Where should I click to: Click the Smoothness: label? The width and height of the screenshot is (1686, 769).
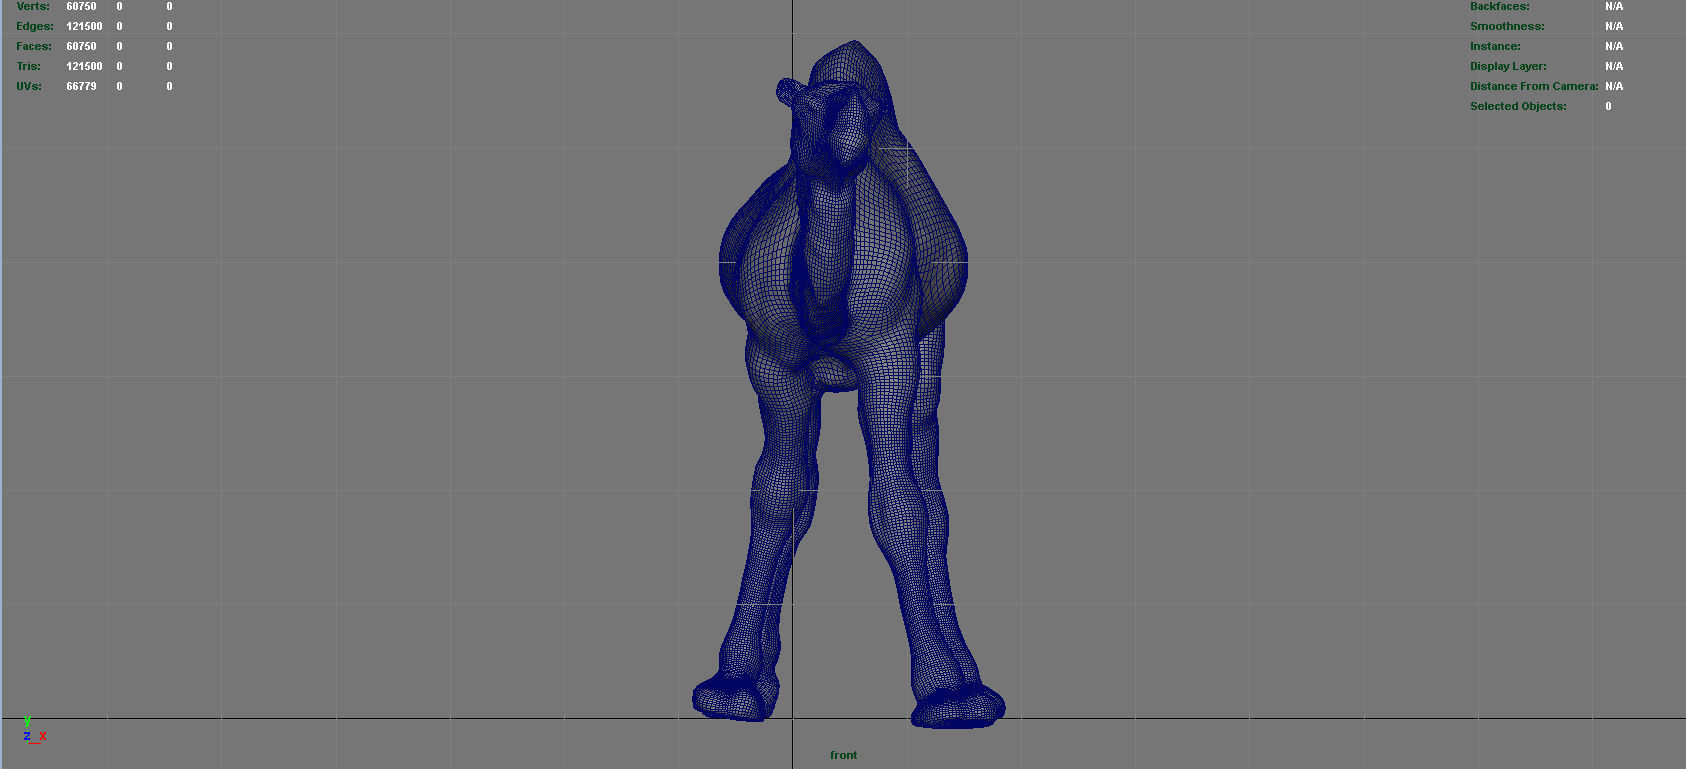pyautogui.click(x=1507, y=26)
